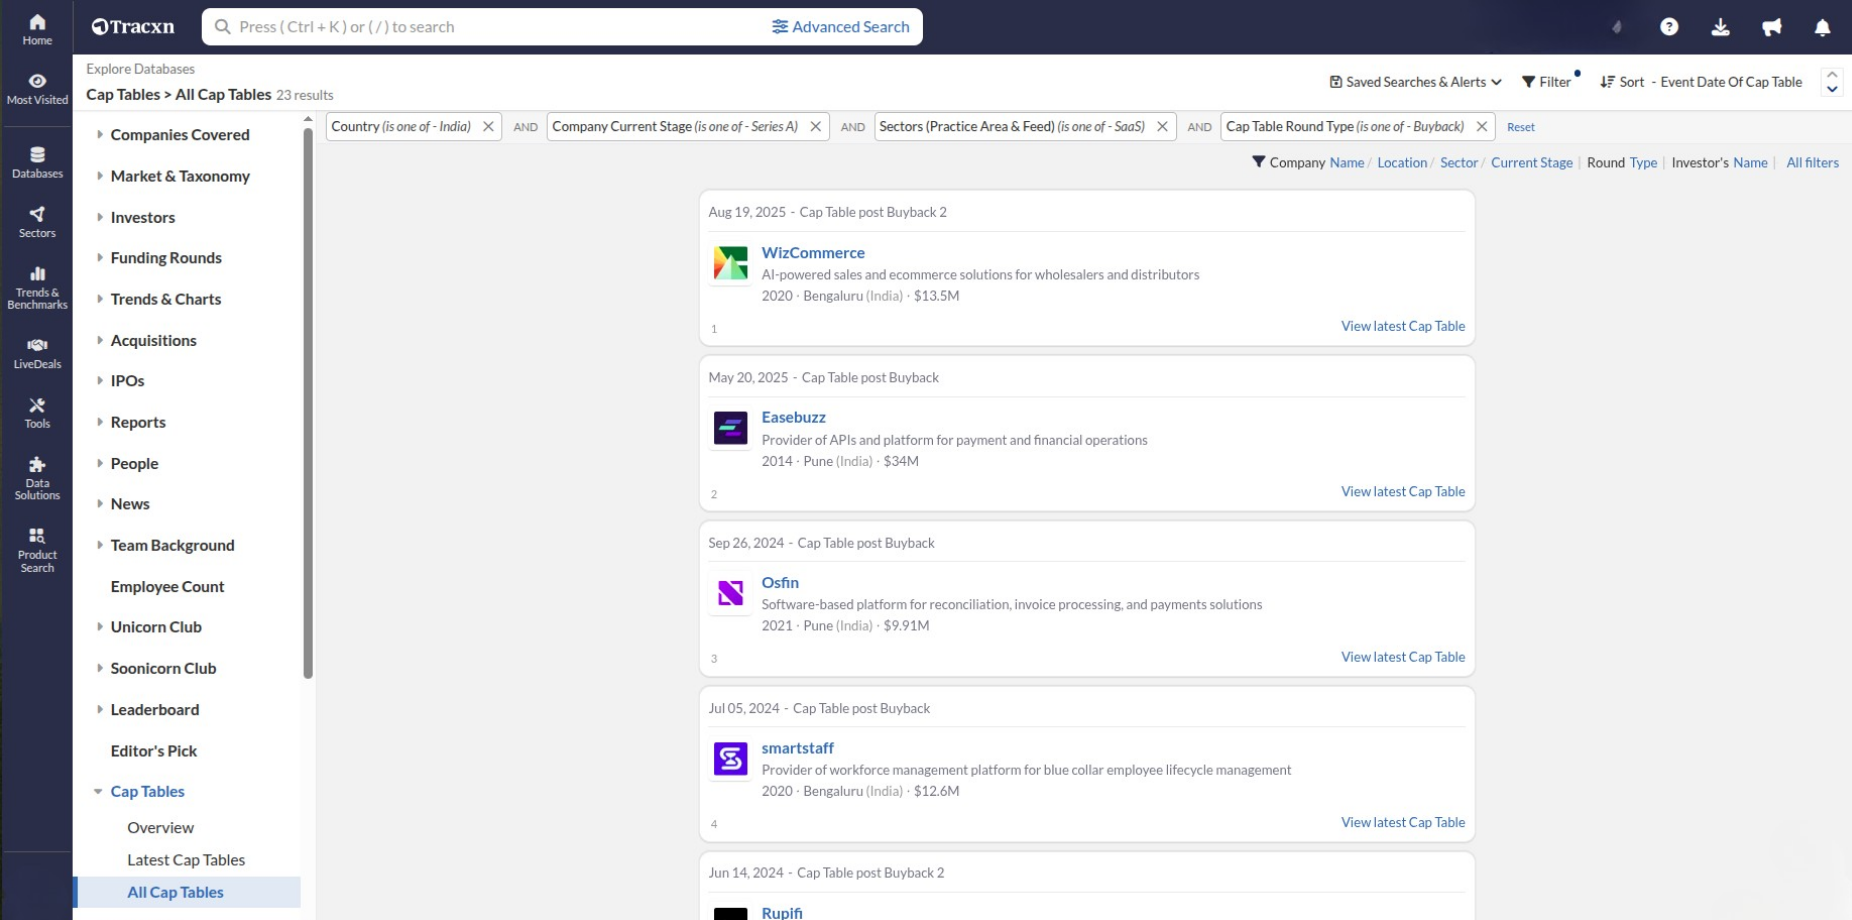
Task: Open Saved Searches & Alerts dropdown
Action: pyautogui.click(x=1415, y=82)
